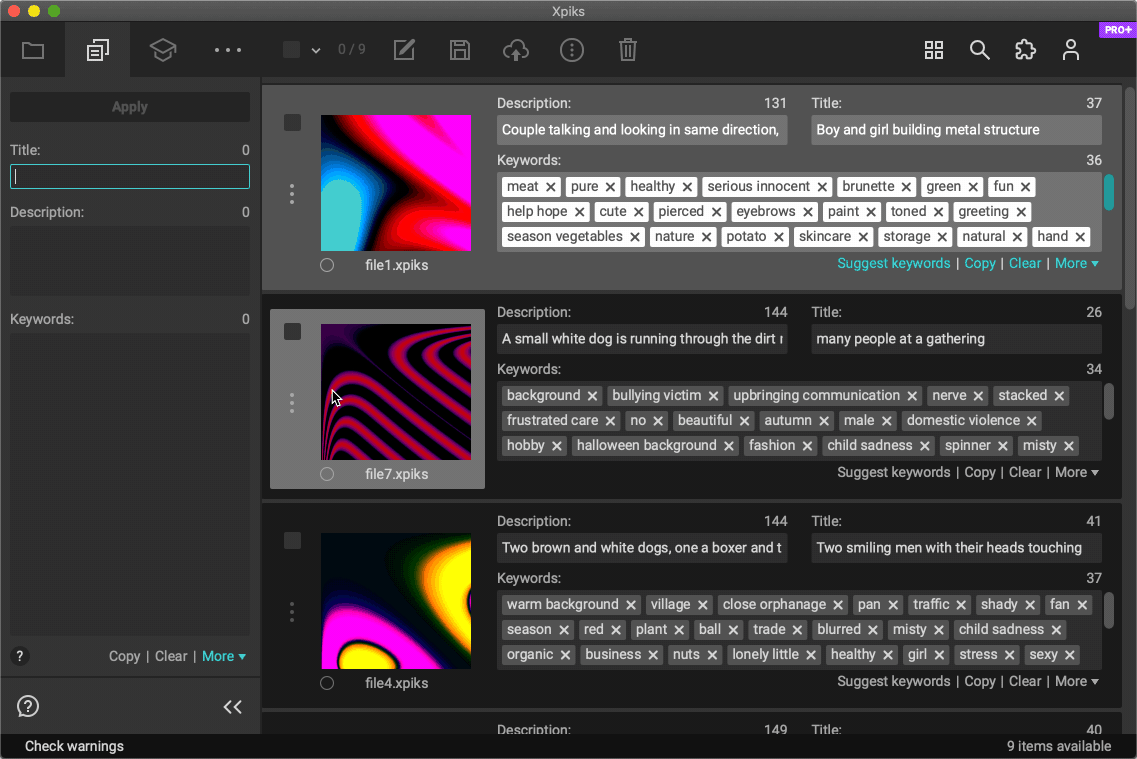Open the grid view layout icon
Image resolution: width=1137 pixels, height=759 pixels.
[x=934, y=50]
